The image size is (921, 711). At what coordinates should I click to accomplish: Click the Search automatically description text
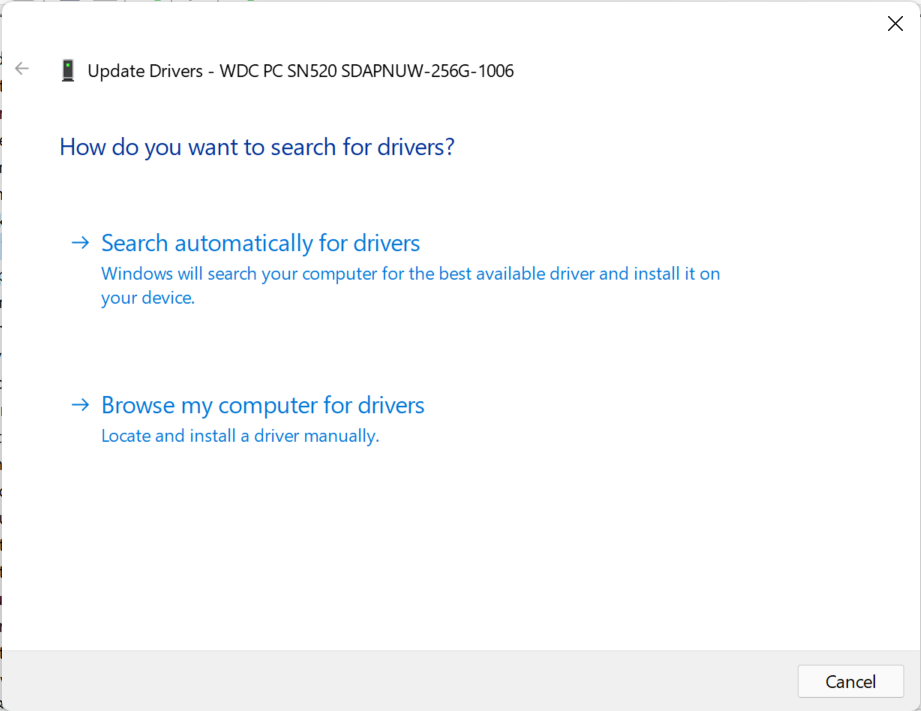point(410,285)
